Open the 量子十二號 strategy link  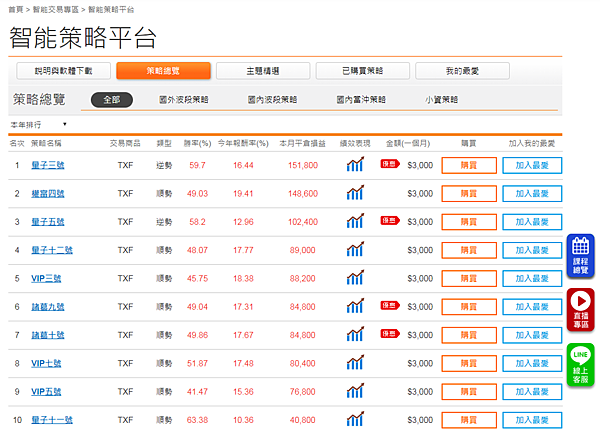coord(52,250)
